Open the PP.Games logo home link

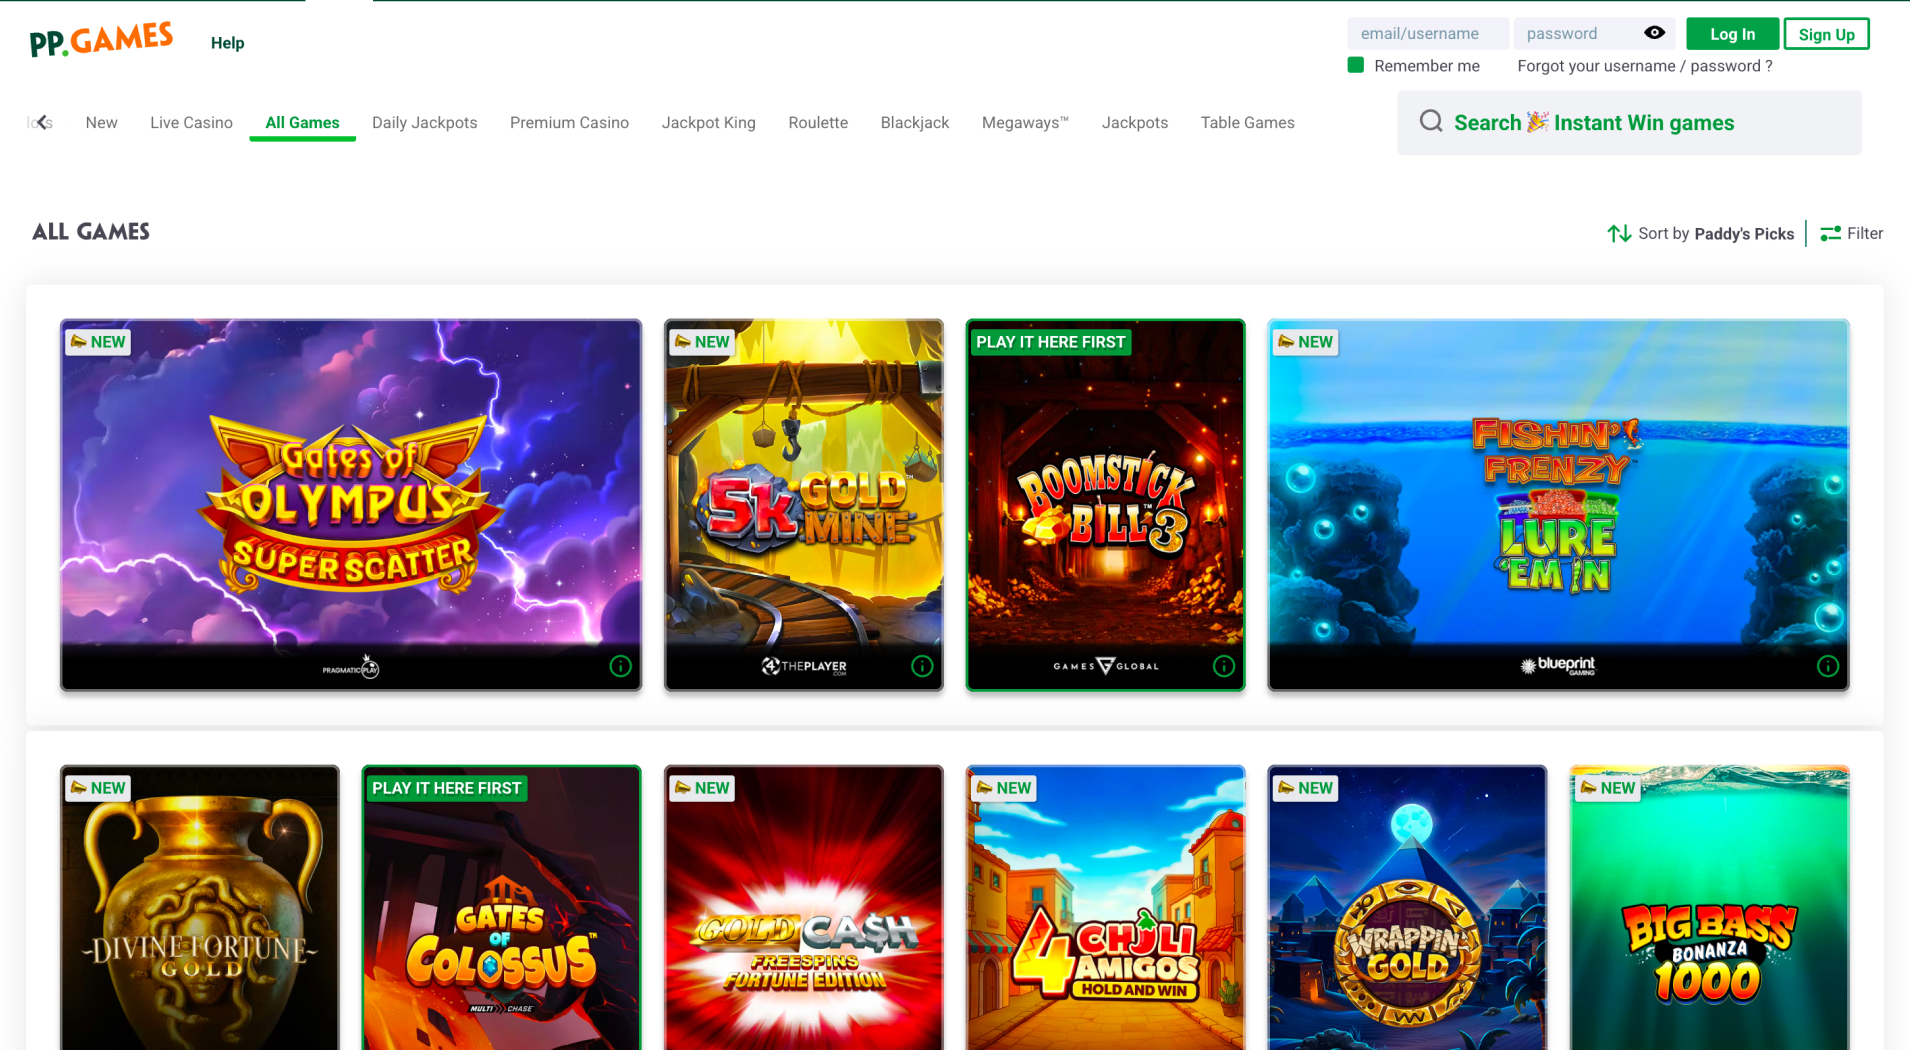click(101, 39)
